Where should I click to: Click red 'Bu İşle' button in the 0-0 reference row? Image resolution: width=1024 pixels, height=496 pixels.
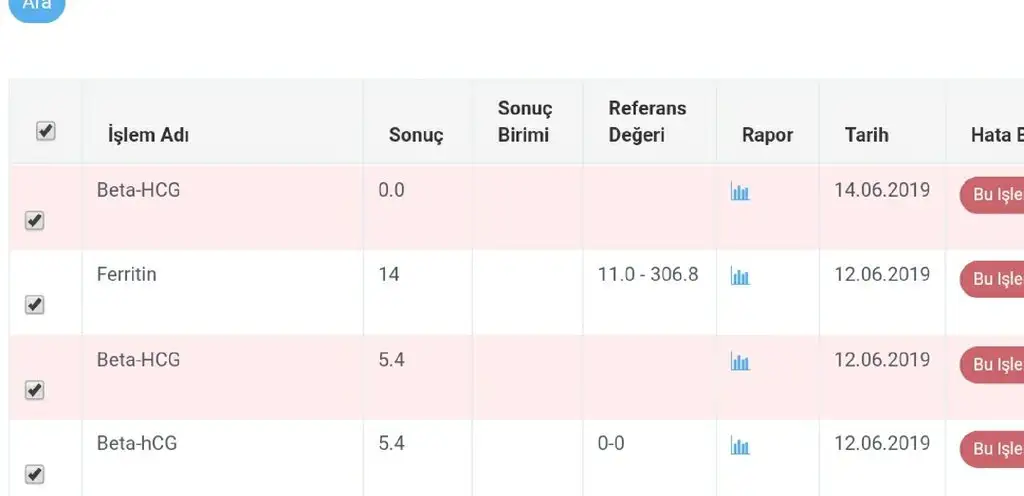point(994,449)
